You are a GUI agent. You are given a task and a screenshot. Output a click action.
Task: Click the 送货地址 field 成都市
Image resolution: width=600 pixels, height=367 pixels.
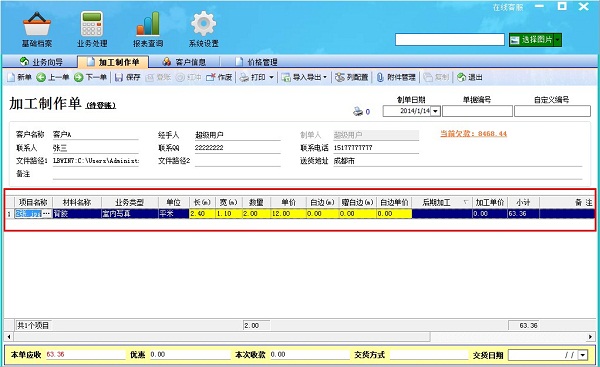tap(457, 161)
